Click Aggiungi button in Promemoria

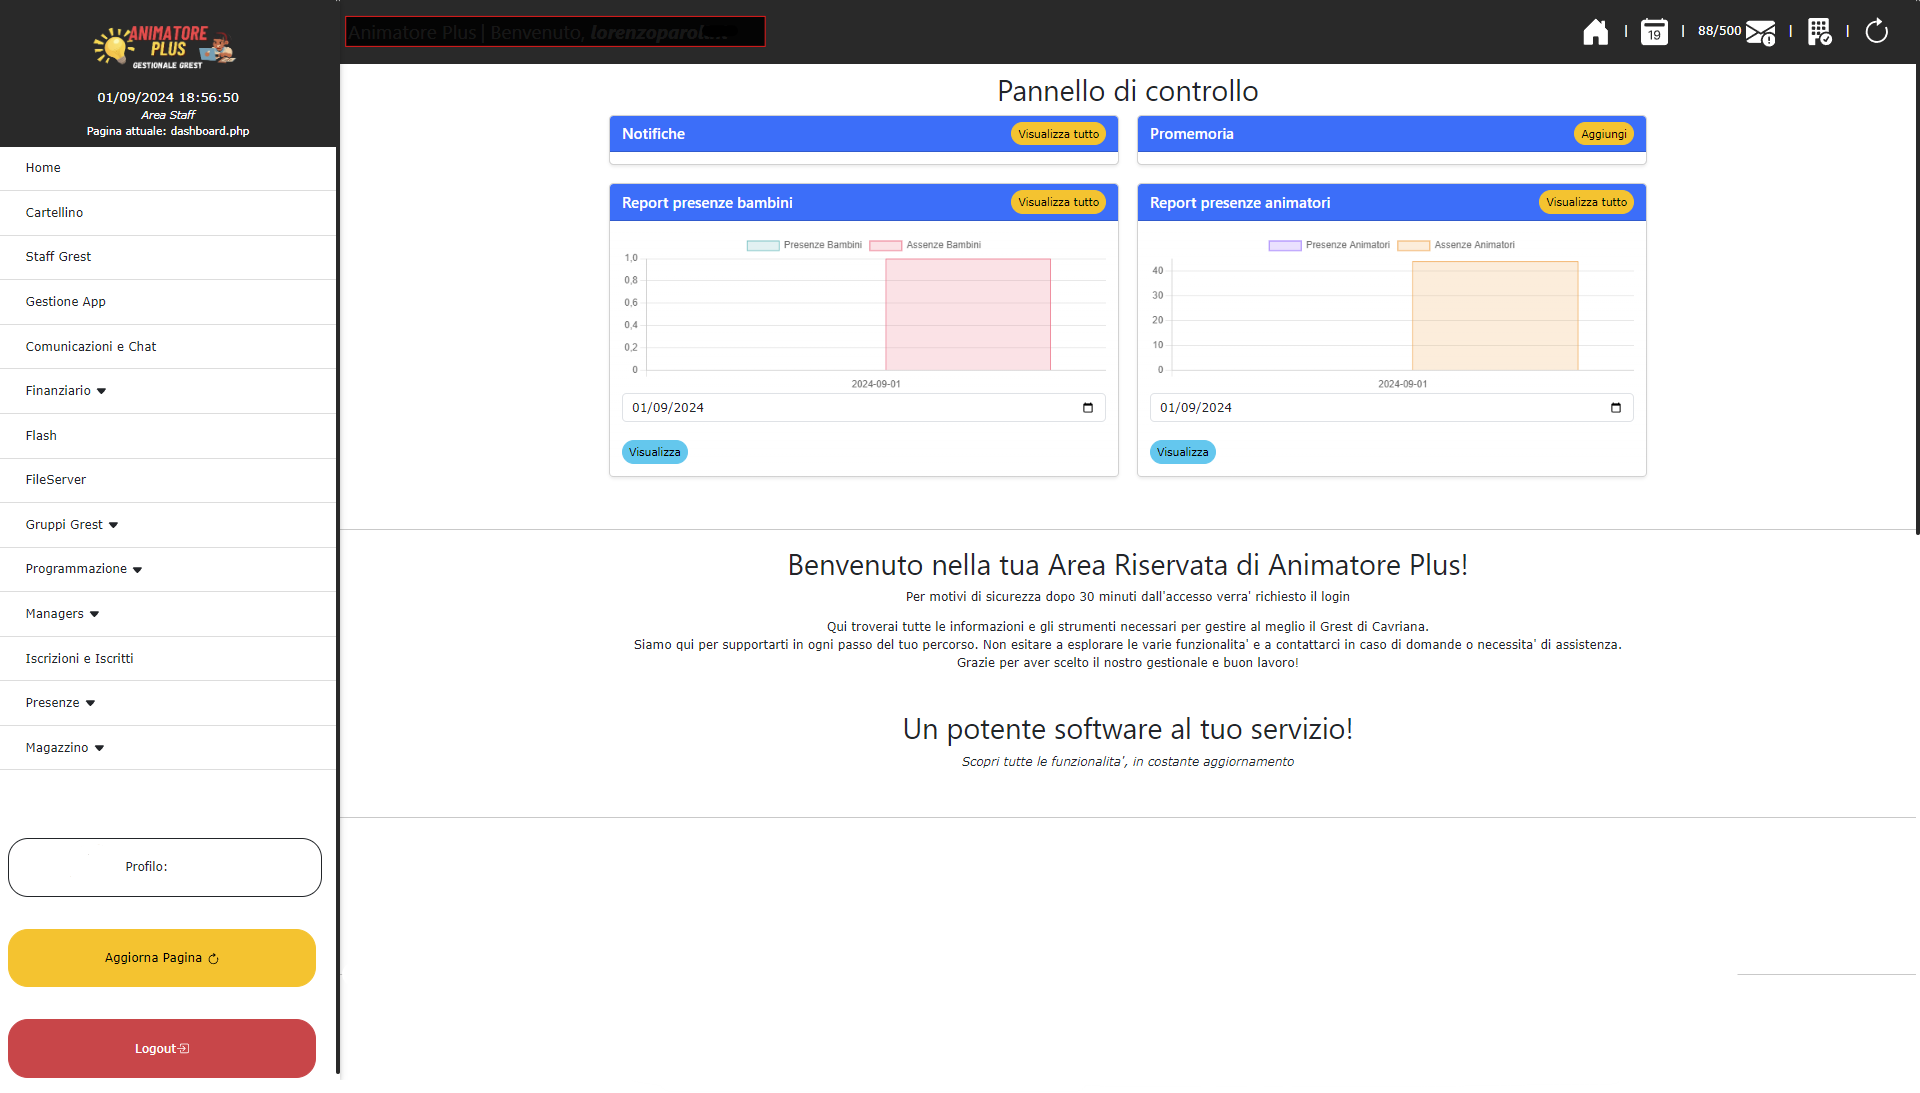tap(1603, 134)
